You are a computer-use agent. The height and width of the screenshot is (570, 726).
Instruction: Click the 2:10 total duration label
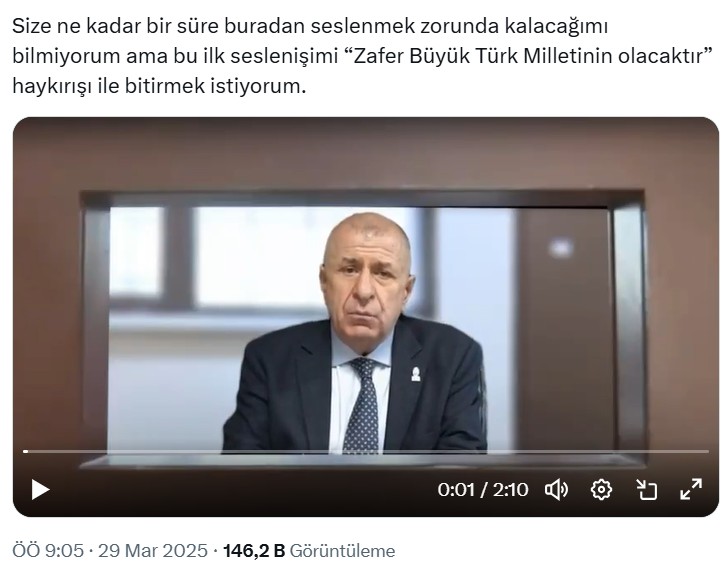point(510,489)
